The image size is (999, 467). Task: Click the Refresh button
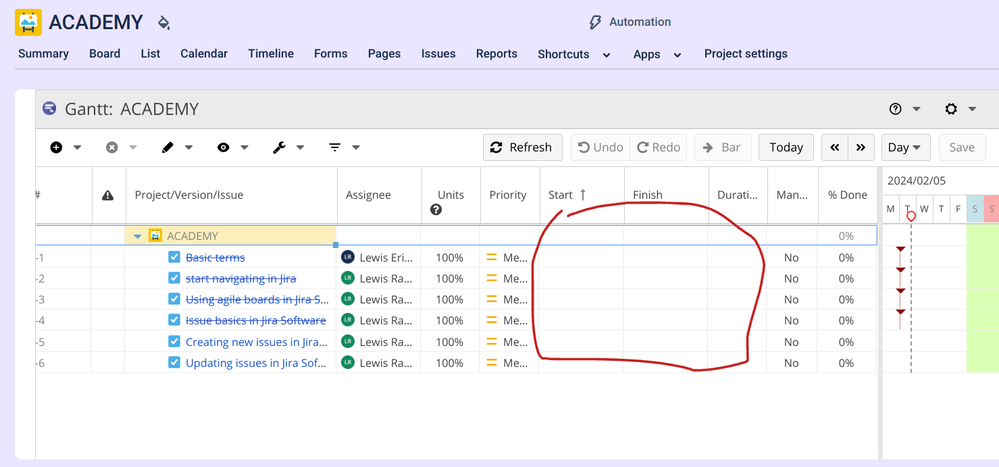[x=522, y=147]
